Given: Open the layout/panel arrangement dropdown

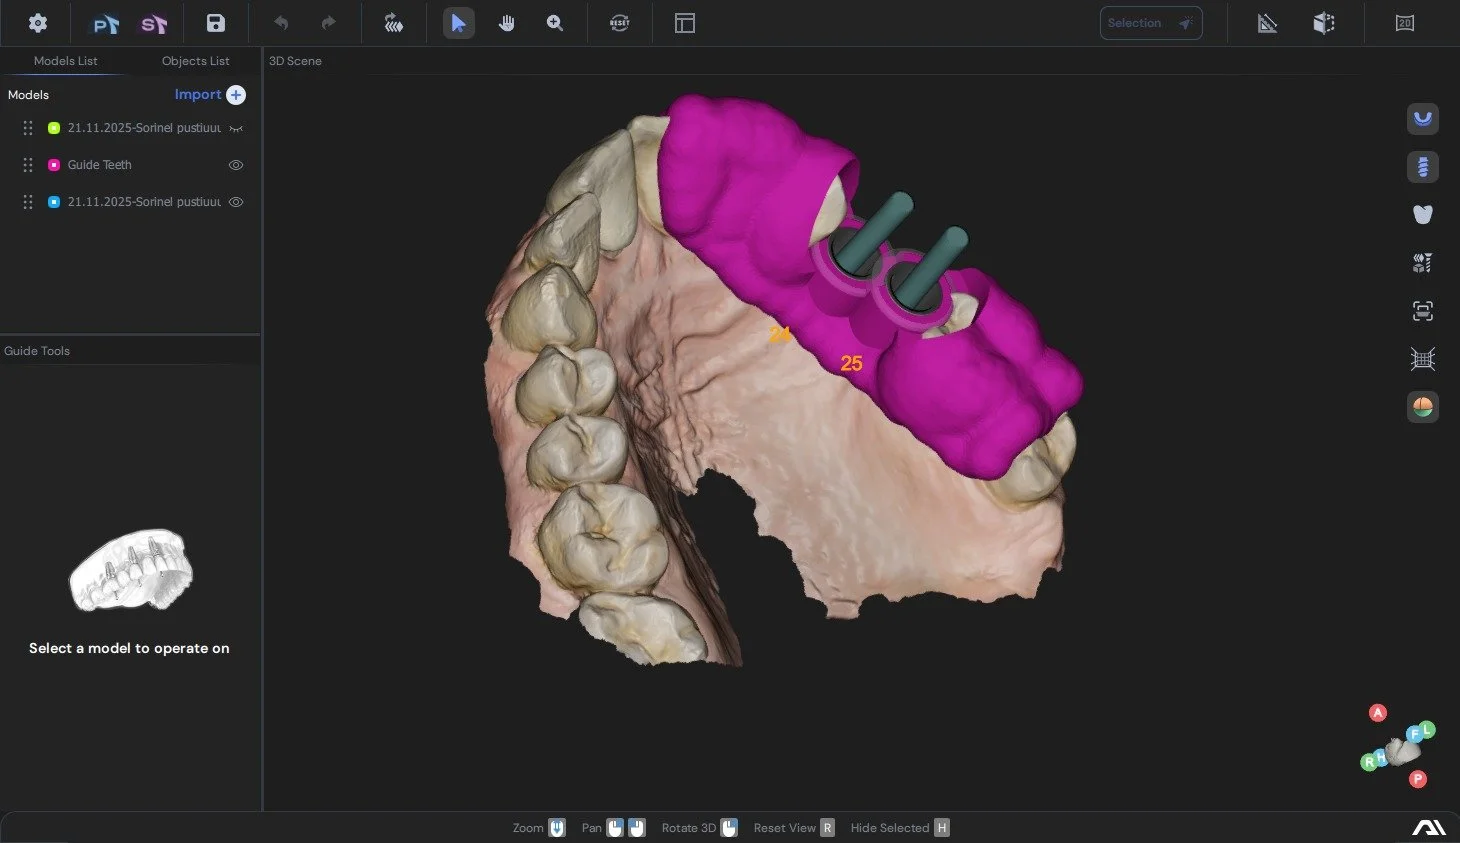Looking at the screenshot, I should pos(684,22).
